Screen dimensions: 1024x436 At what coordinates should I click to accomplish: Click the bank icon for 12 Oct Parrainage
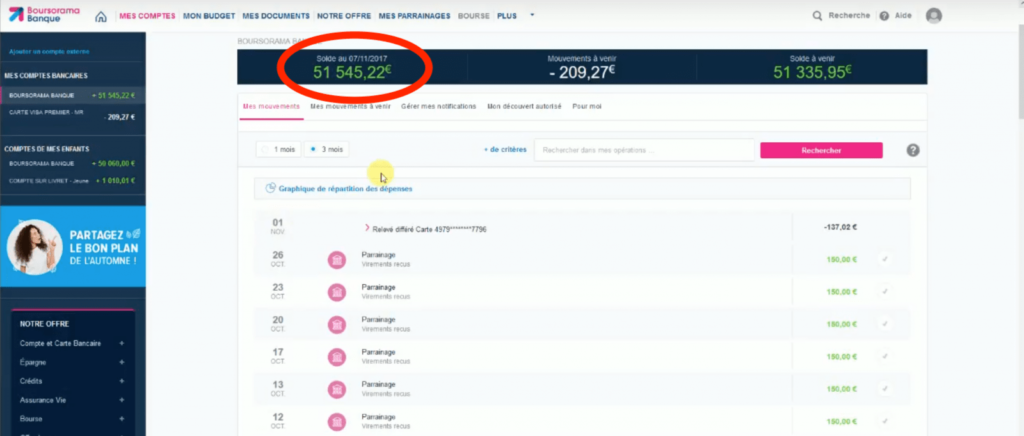[336, 421]
